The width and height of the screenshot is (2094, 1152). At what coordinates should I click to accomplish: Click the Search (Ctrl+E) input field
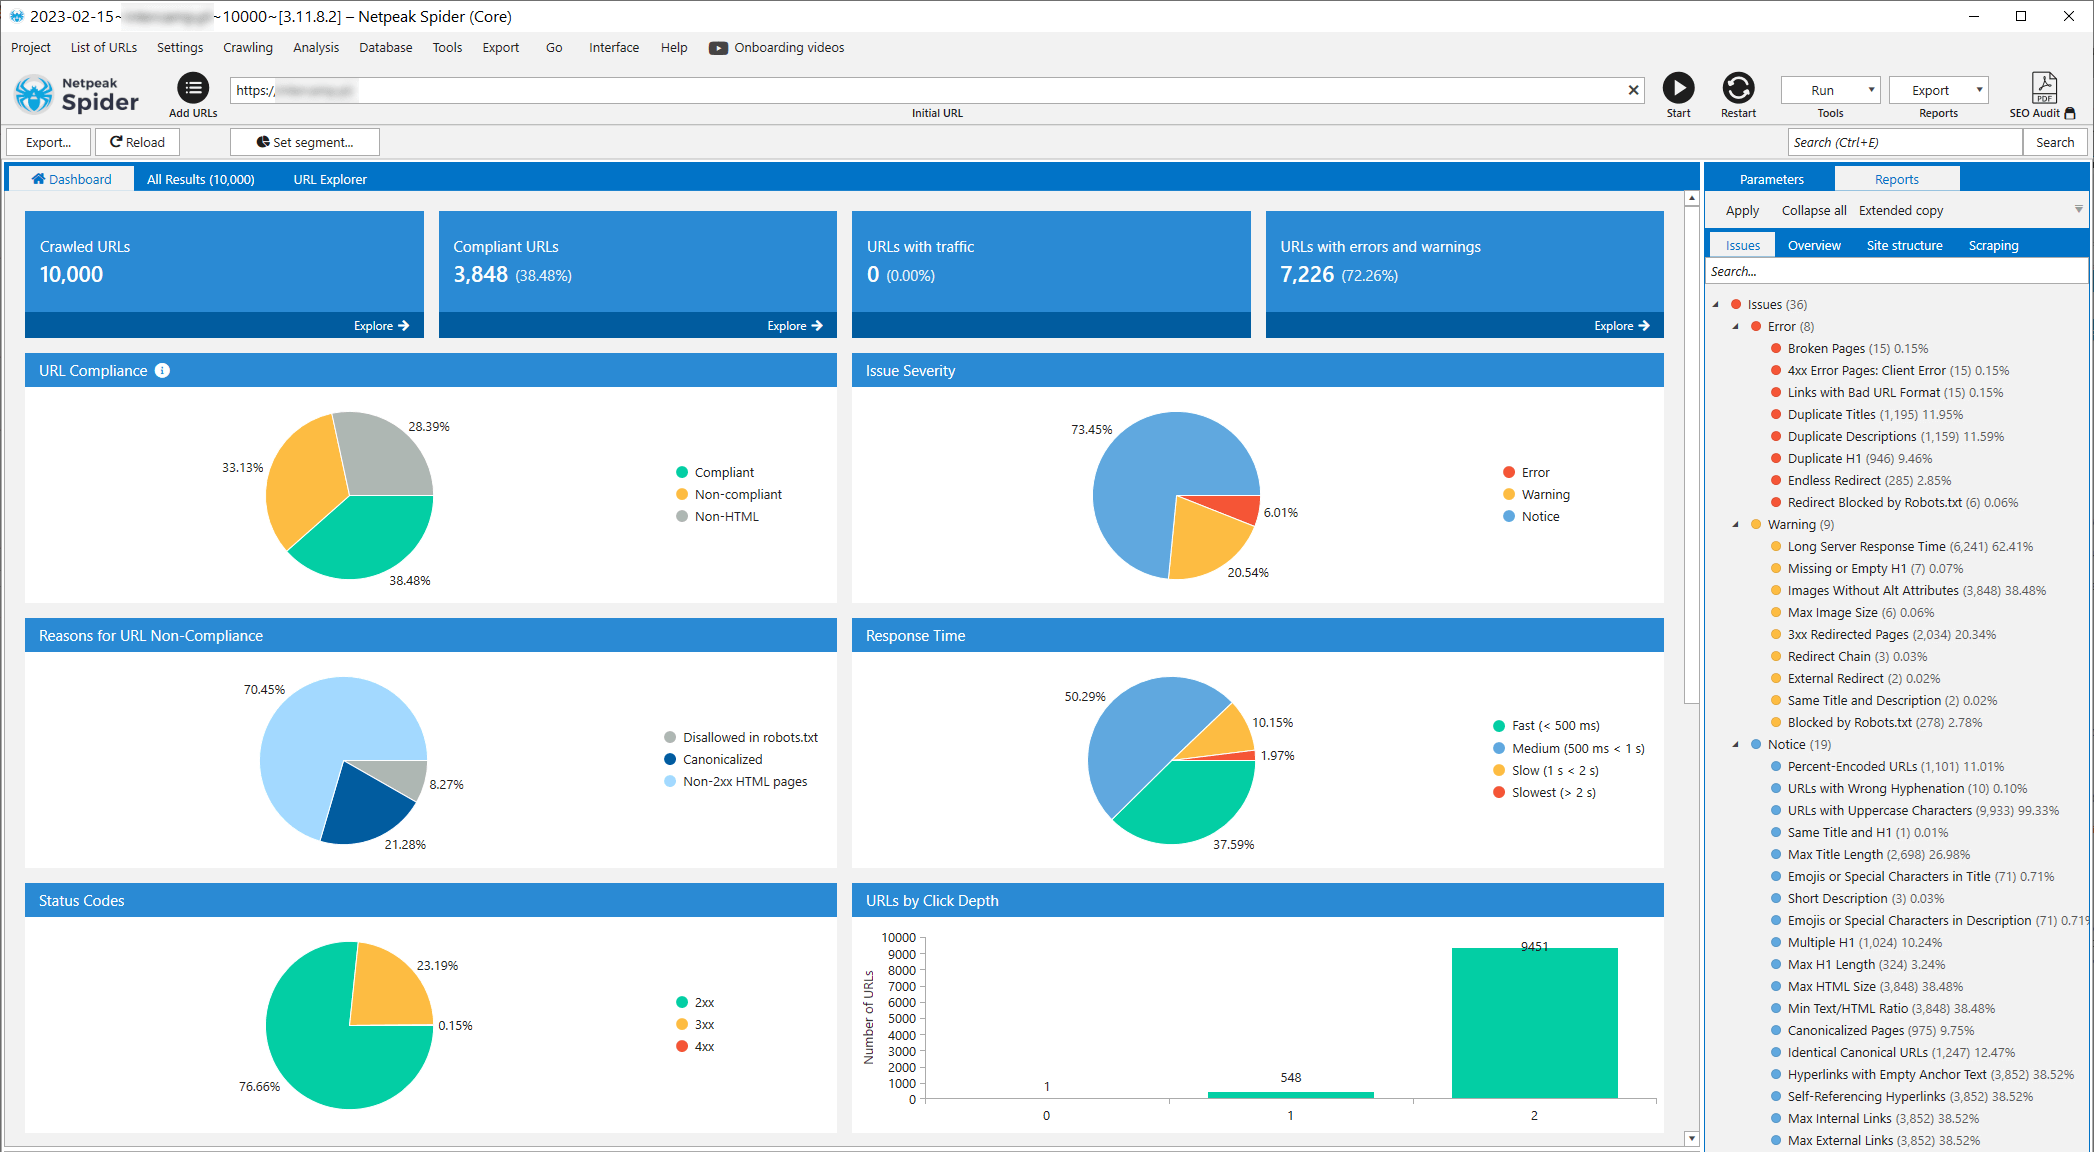[1903, 142]
